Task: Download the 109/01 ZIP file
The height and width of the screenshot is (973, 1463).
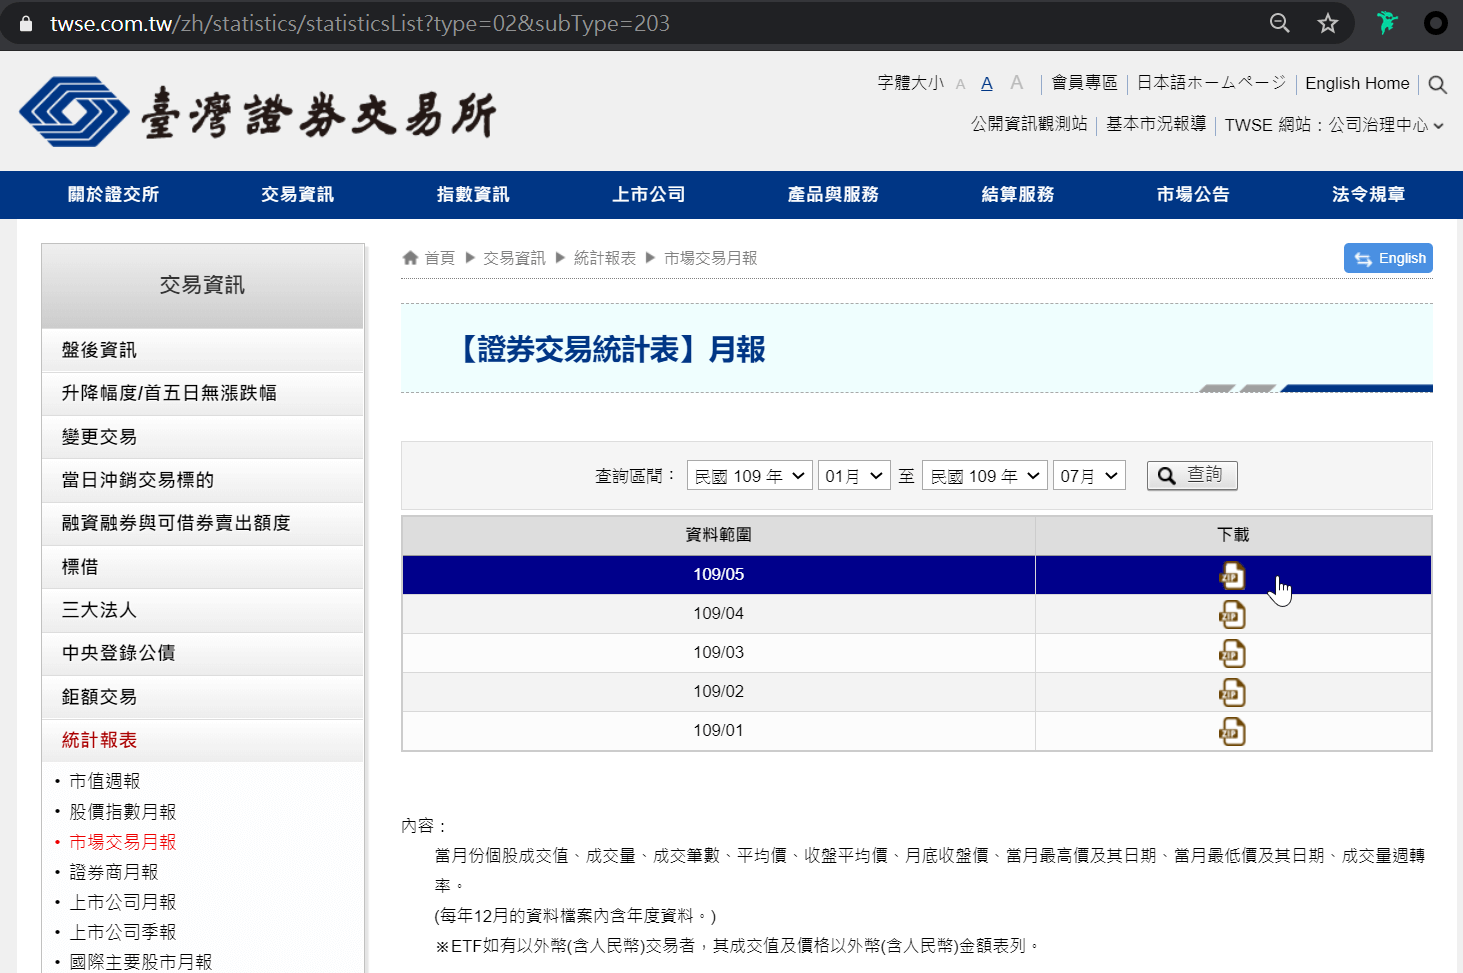Action: [x=1232, y=731]
